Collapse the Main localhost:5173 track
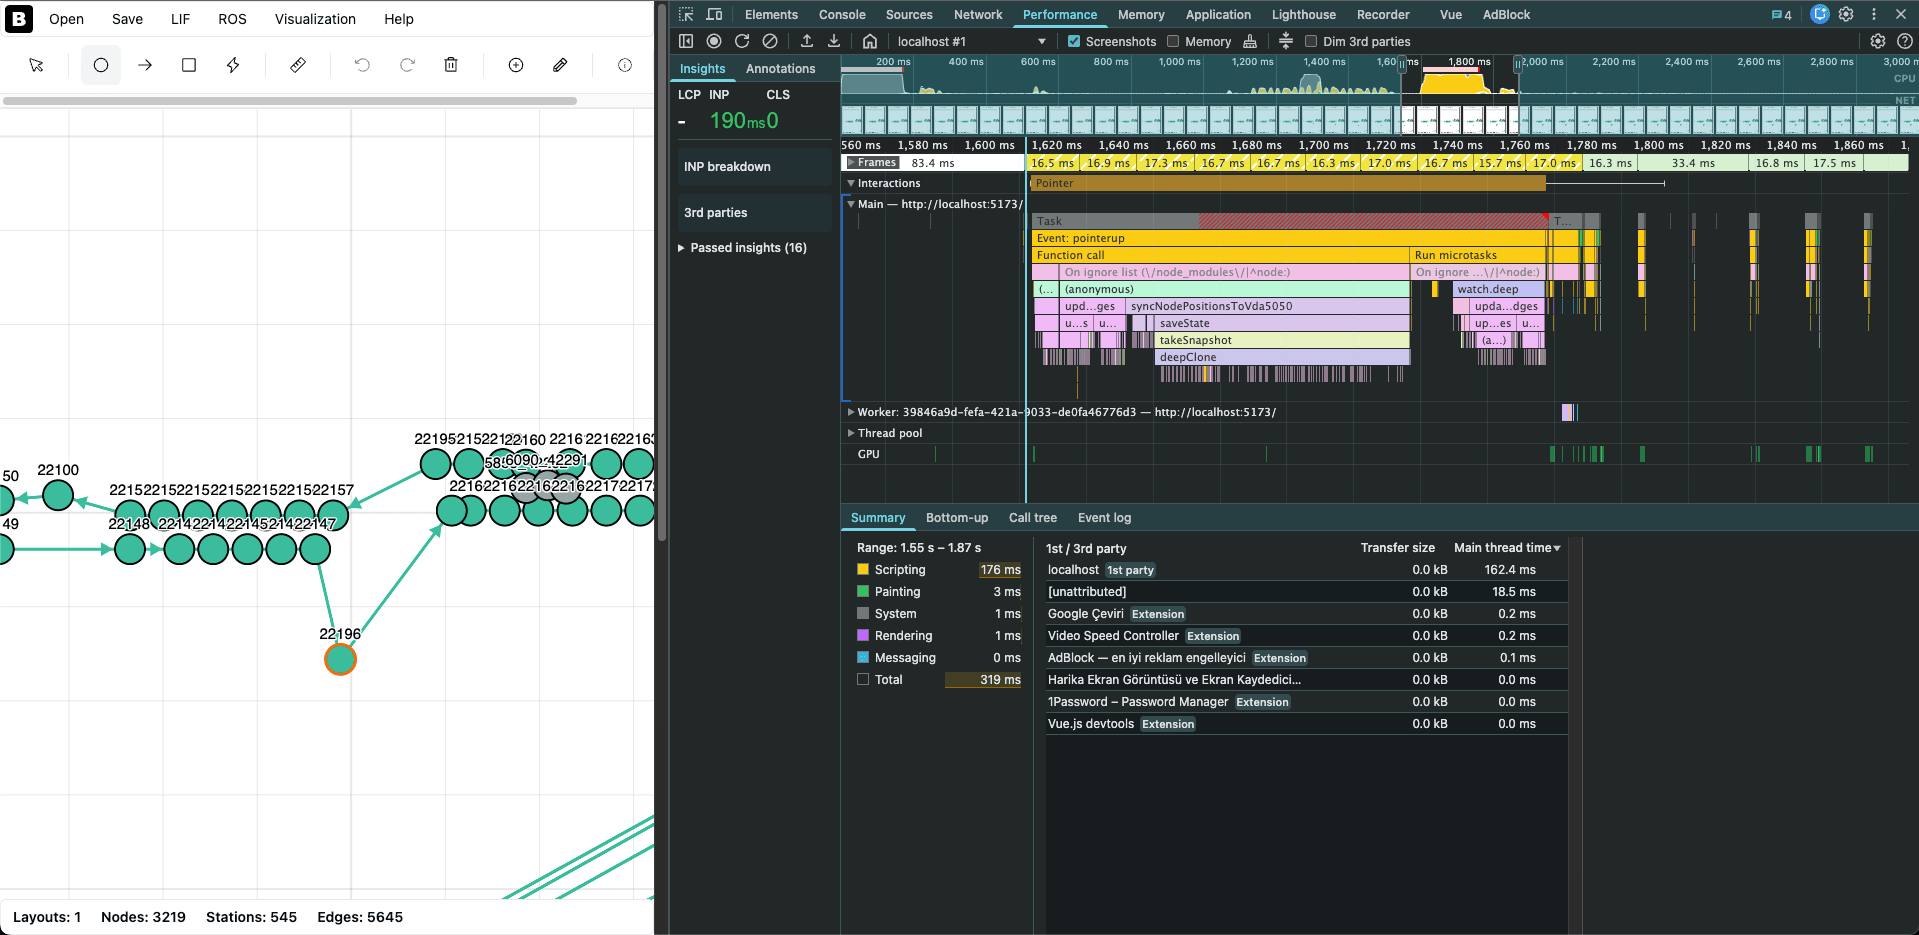 tap(851, 203)
